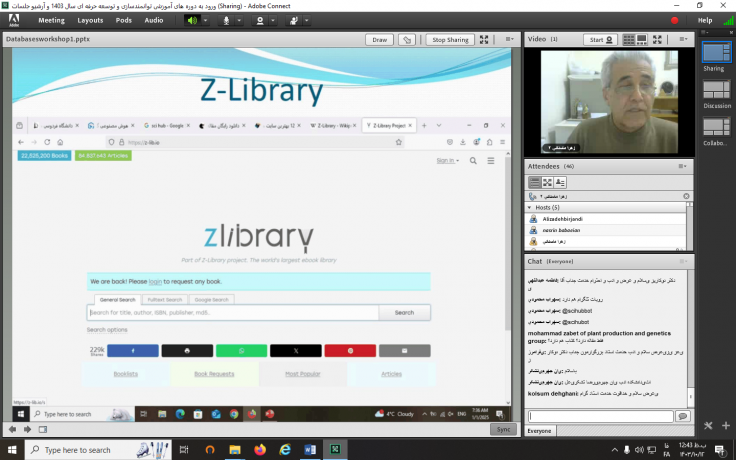
Task: Click the pointer tool icon beside Draw
Action: click(407, 40)
